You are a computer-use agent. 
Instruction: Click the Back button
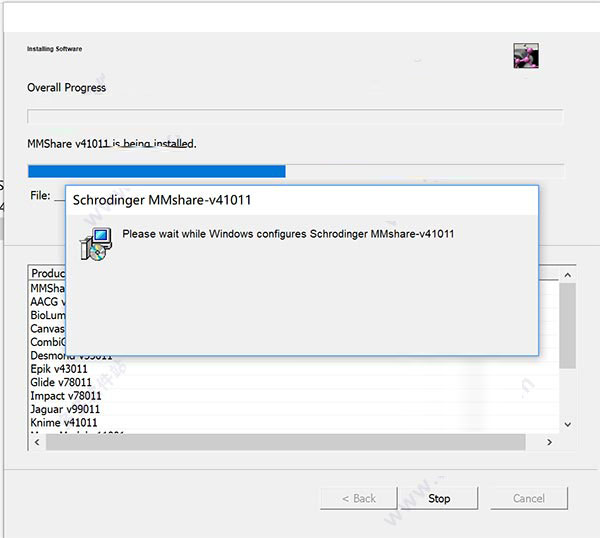(359, 498)
